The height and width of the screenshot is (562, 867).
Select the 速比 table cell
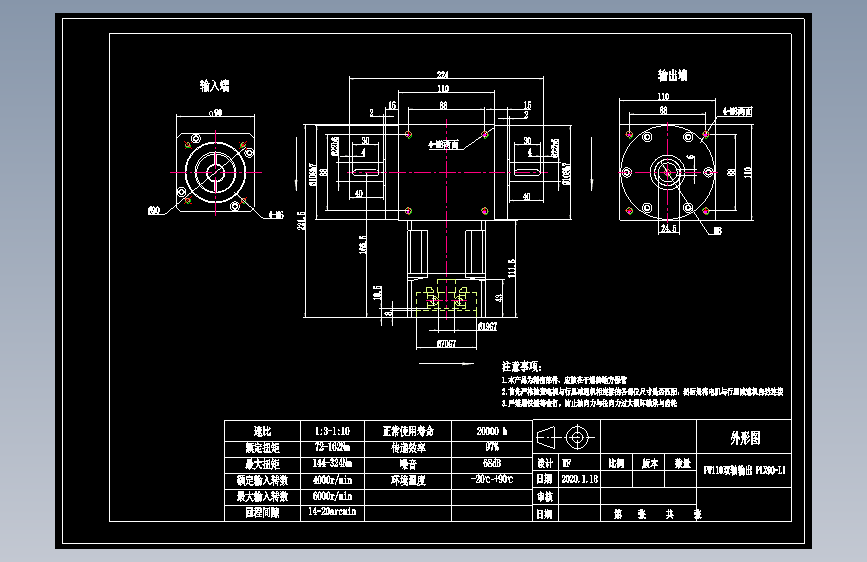(262, 431)
